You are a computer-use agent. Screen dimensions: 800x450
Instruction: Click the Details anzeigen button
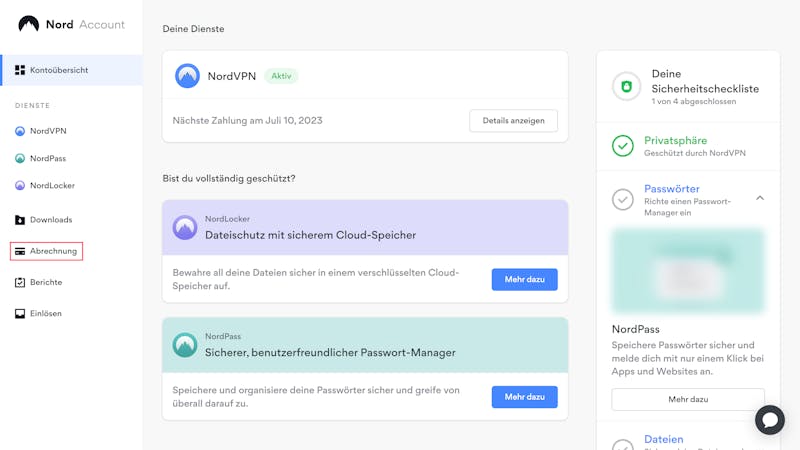[513, 121]
